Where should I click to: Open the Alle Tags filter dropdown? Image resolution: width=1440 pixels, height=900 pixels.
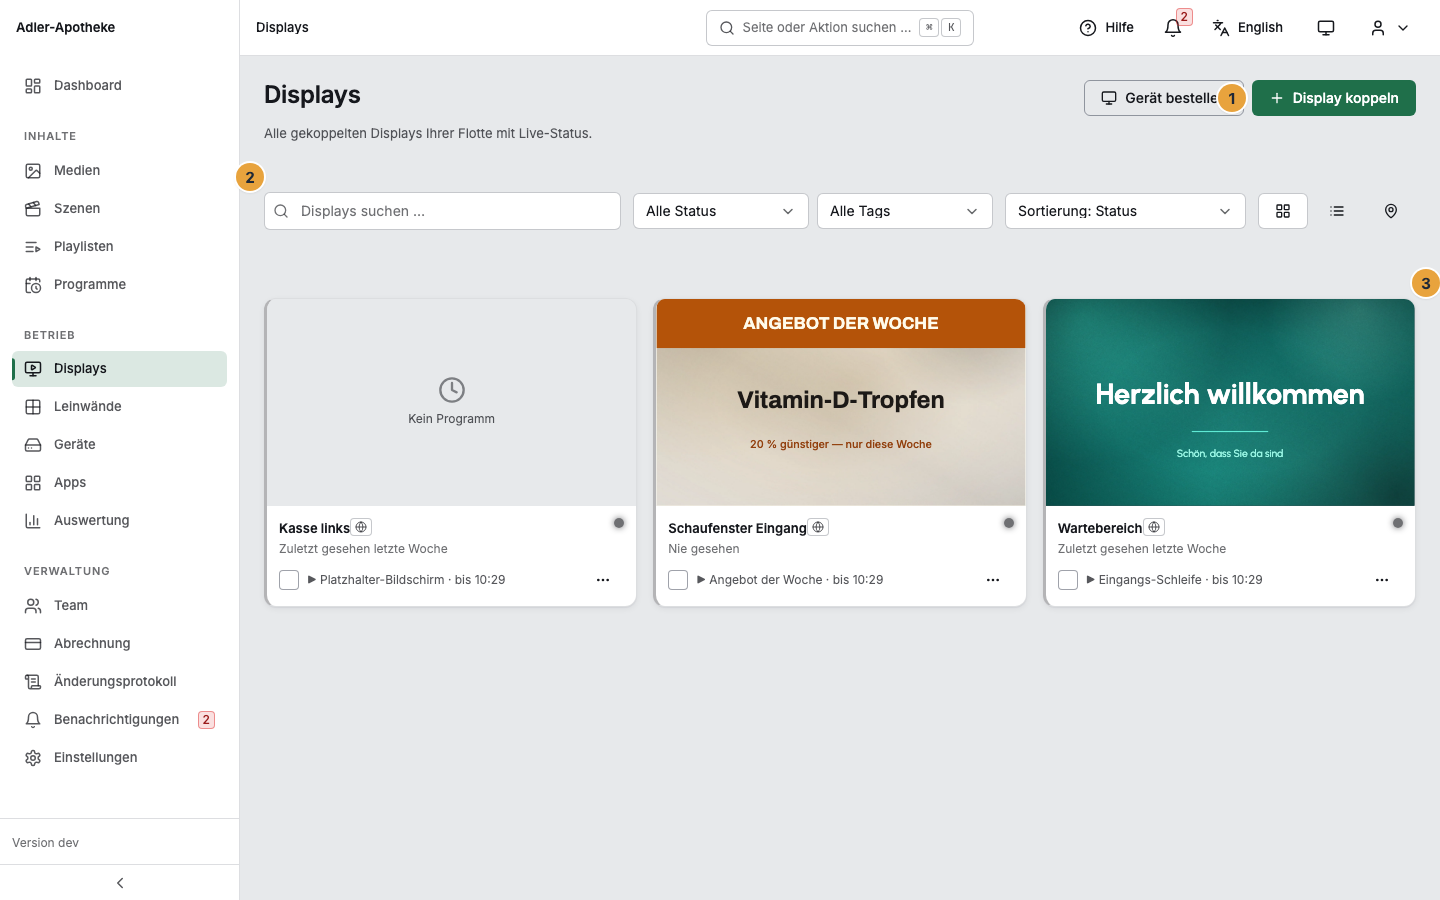(x=905, y=211)
